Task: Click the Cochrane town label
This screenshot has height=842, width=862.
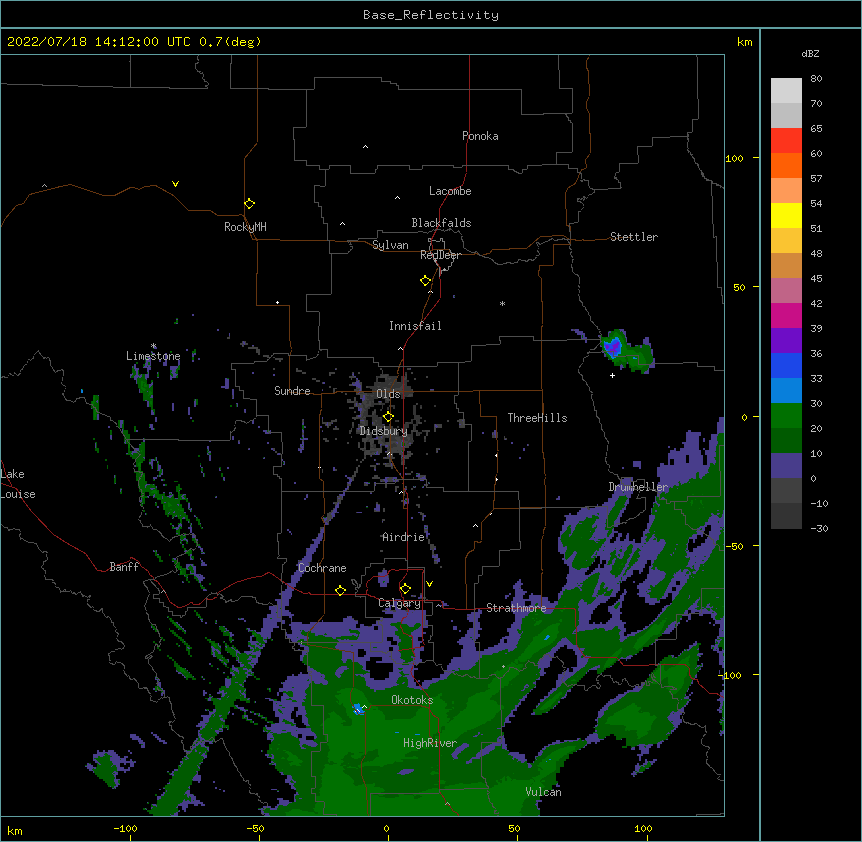Action: 322,568
